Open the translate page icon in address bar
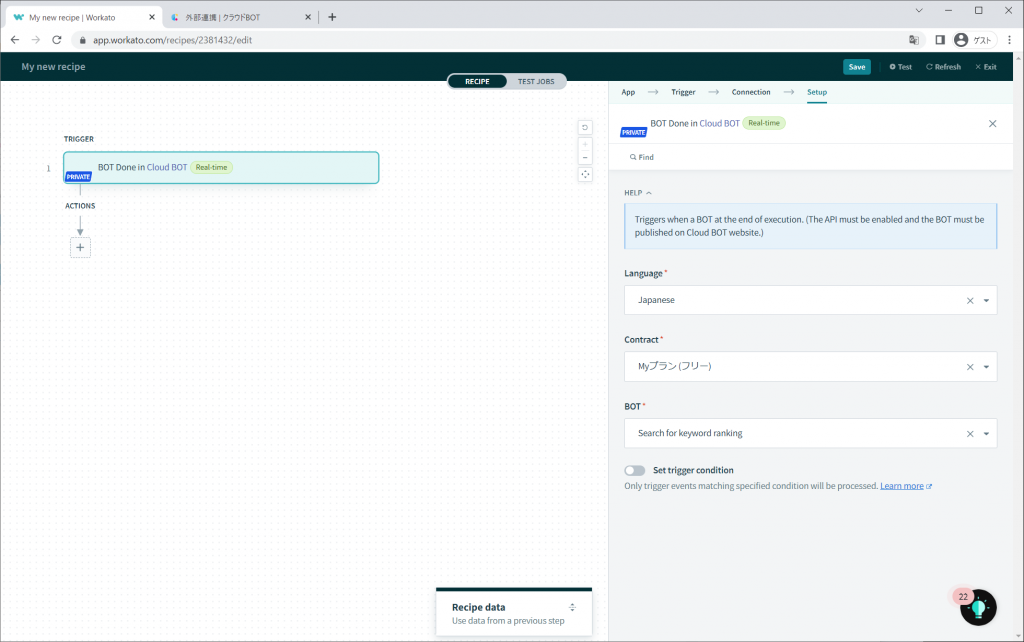 tap(914, 40)
